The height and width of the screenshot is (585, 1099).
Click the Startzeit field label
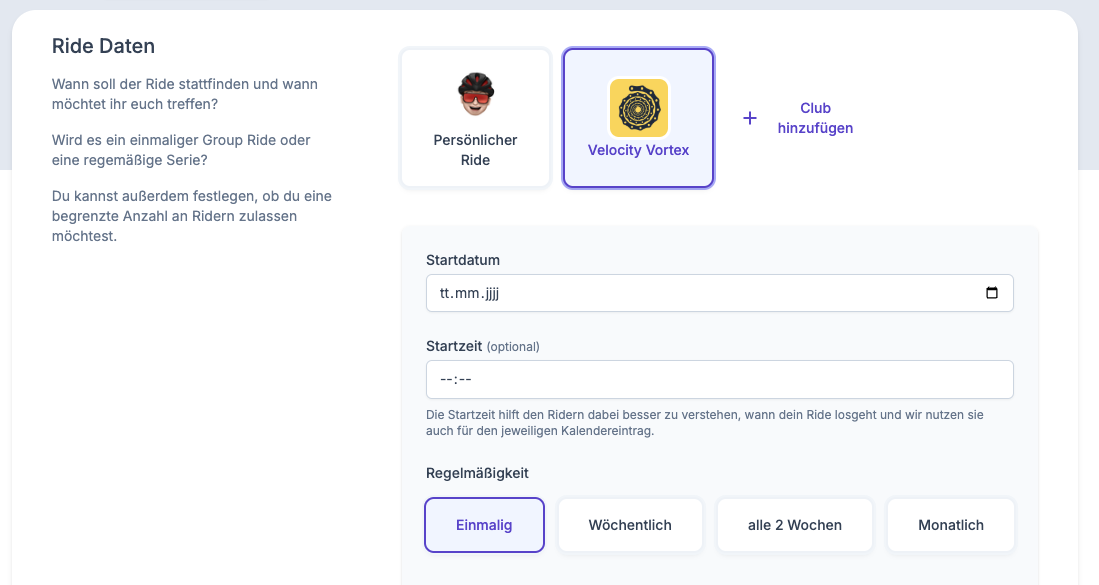455,346
